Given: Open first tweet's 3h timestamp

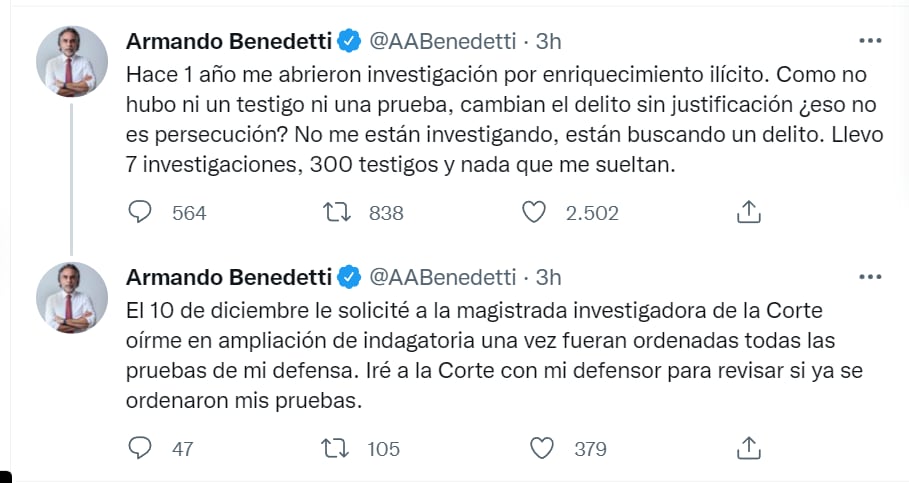Looking at the screenshot, I should [548, 41].
